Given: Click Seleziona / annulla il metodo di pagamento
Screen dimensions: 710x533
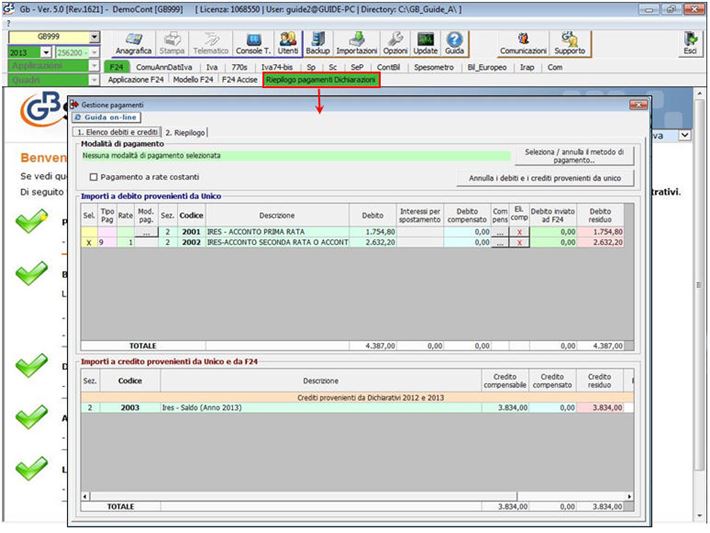Looking at the screenshot, I should (x=574, y=156).
